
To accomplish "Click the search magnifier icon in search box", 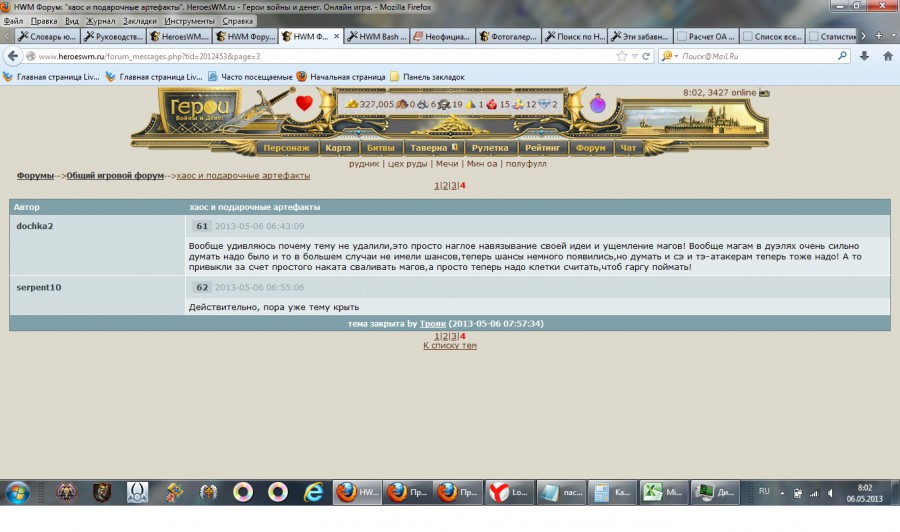I will (x=842, y=56).
